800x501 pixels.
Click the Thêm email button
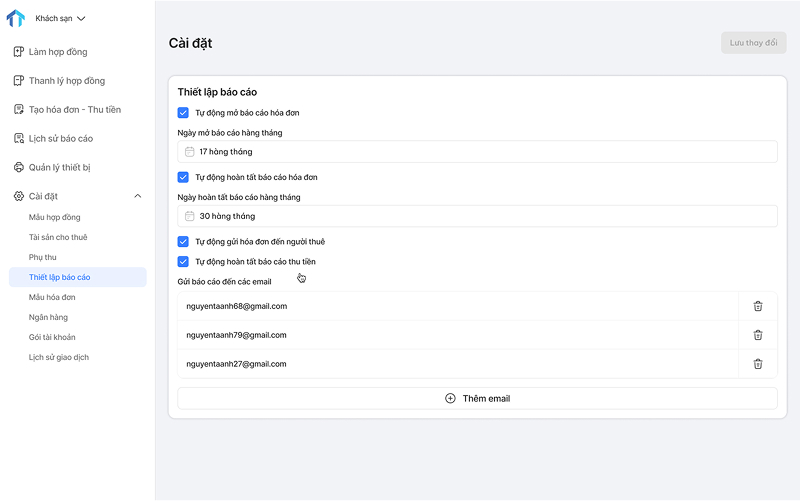(x=477, y=398)
